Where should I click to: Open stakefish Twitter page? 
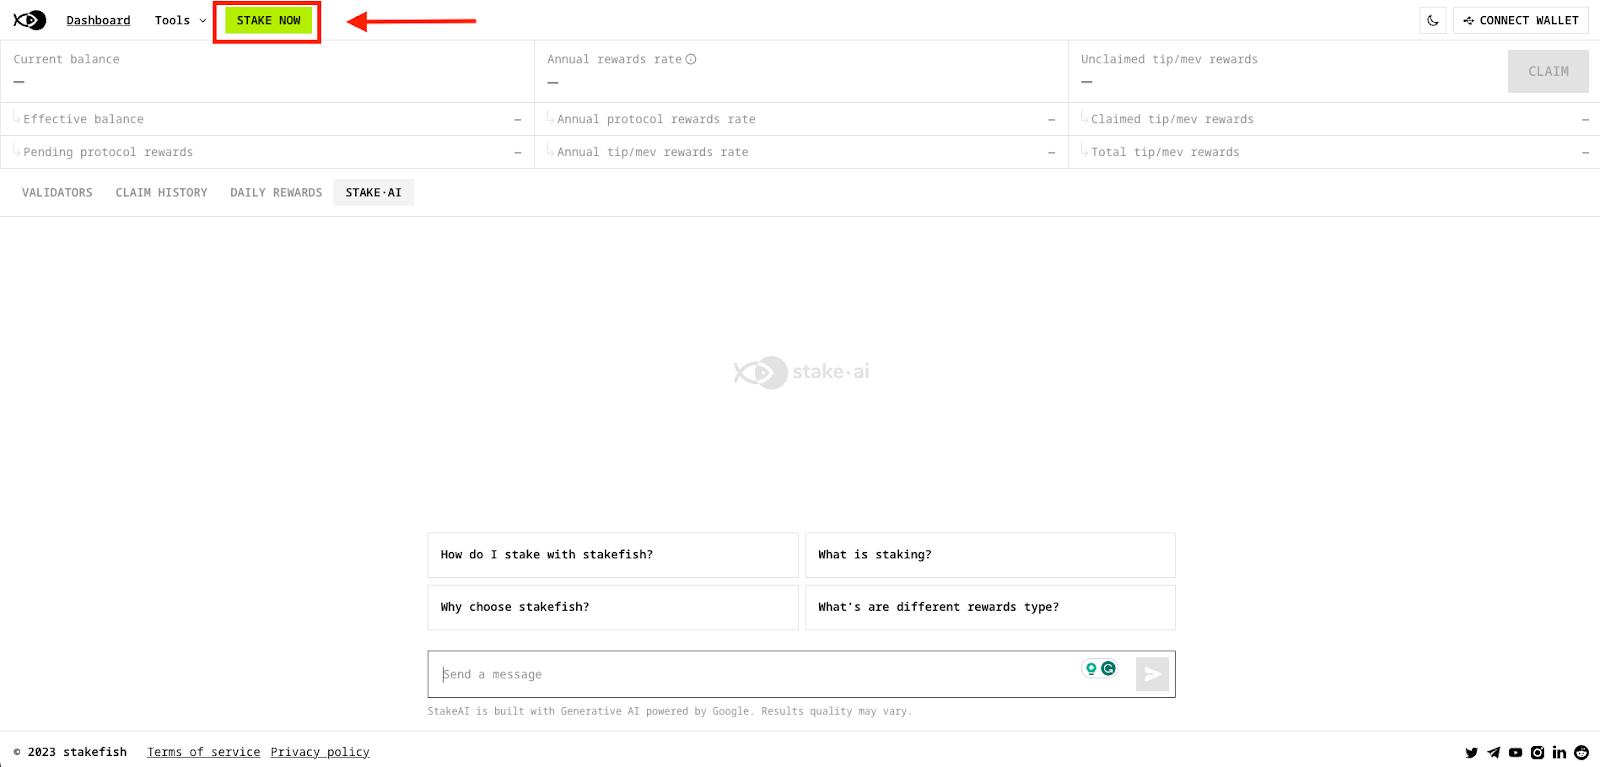click(x=1471, y=753)
